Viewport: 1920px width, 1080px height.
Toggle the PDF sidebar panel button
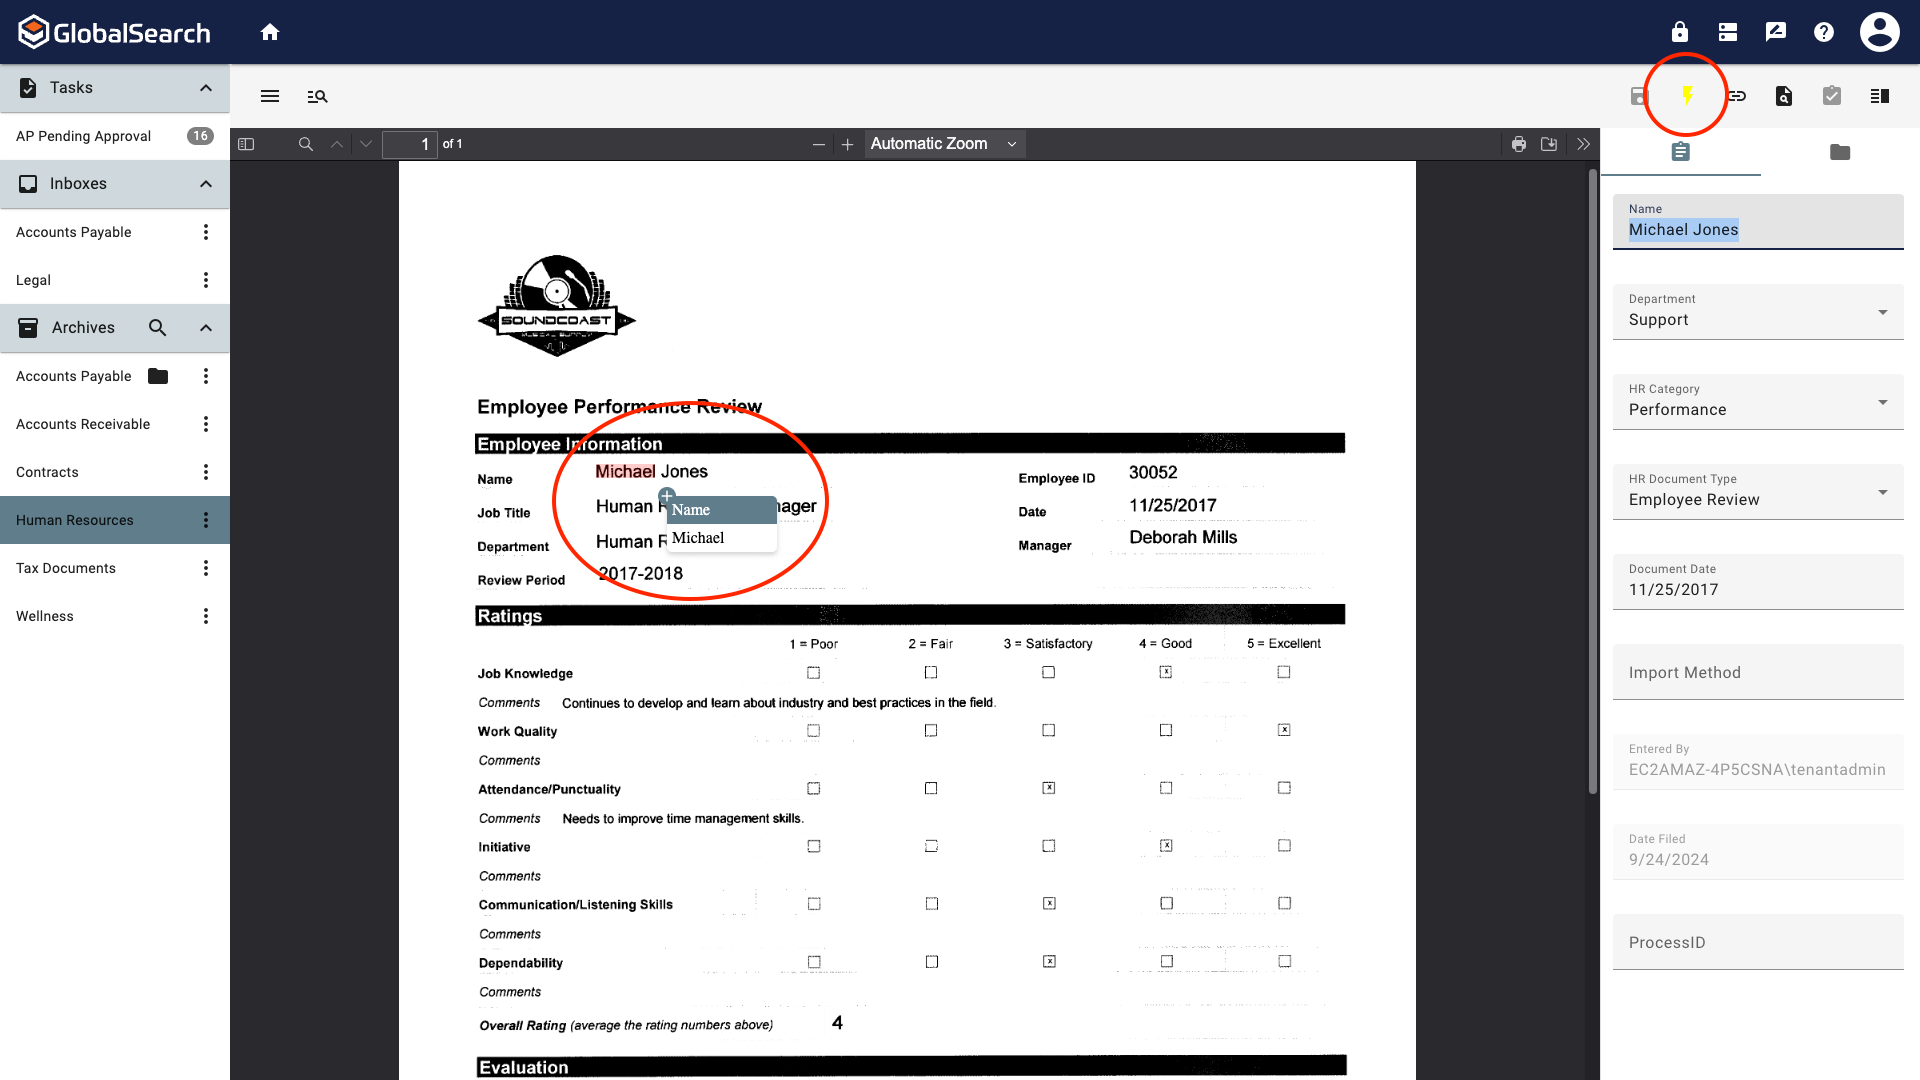click(245, 143)
